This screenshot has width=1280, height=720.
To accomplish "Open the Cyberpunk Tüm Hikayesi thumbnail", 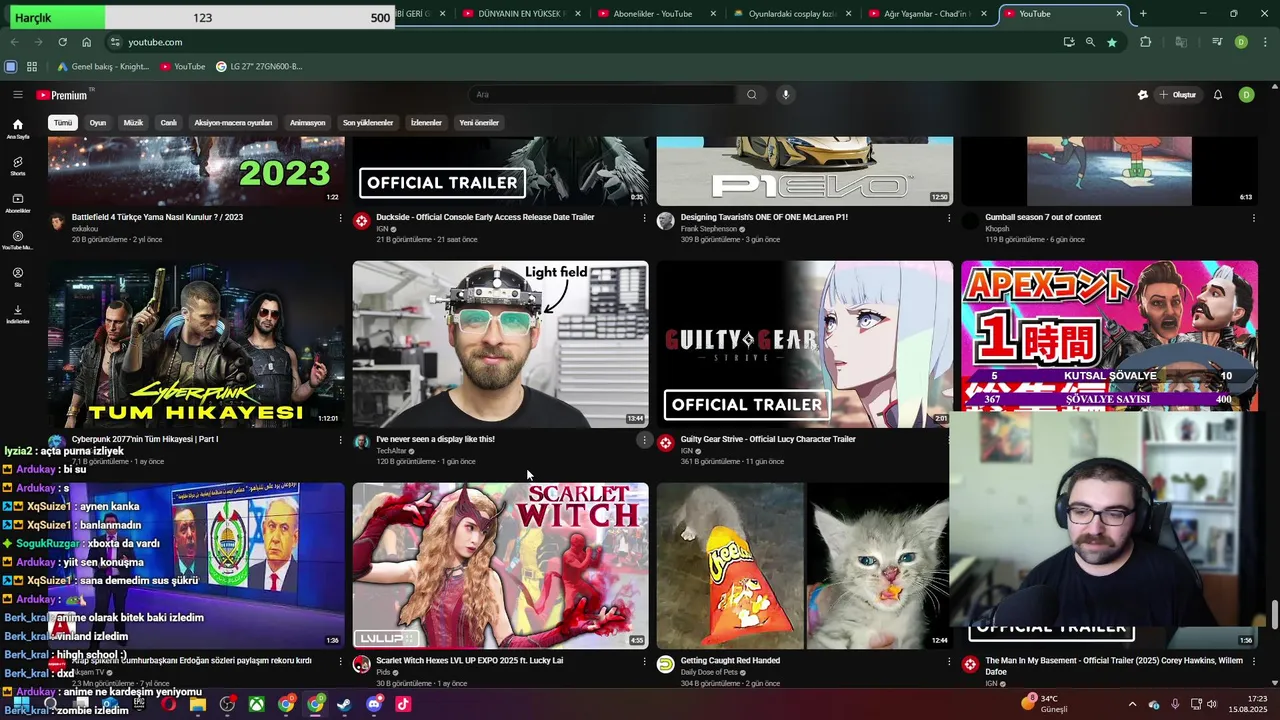I will [196, 344].
